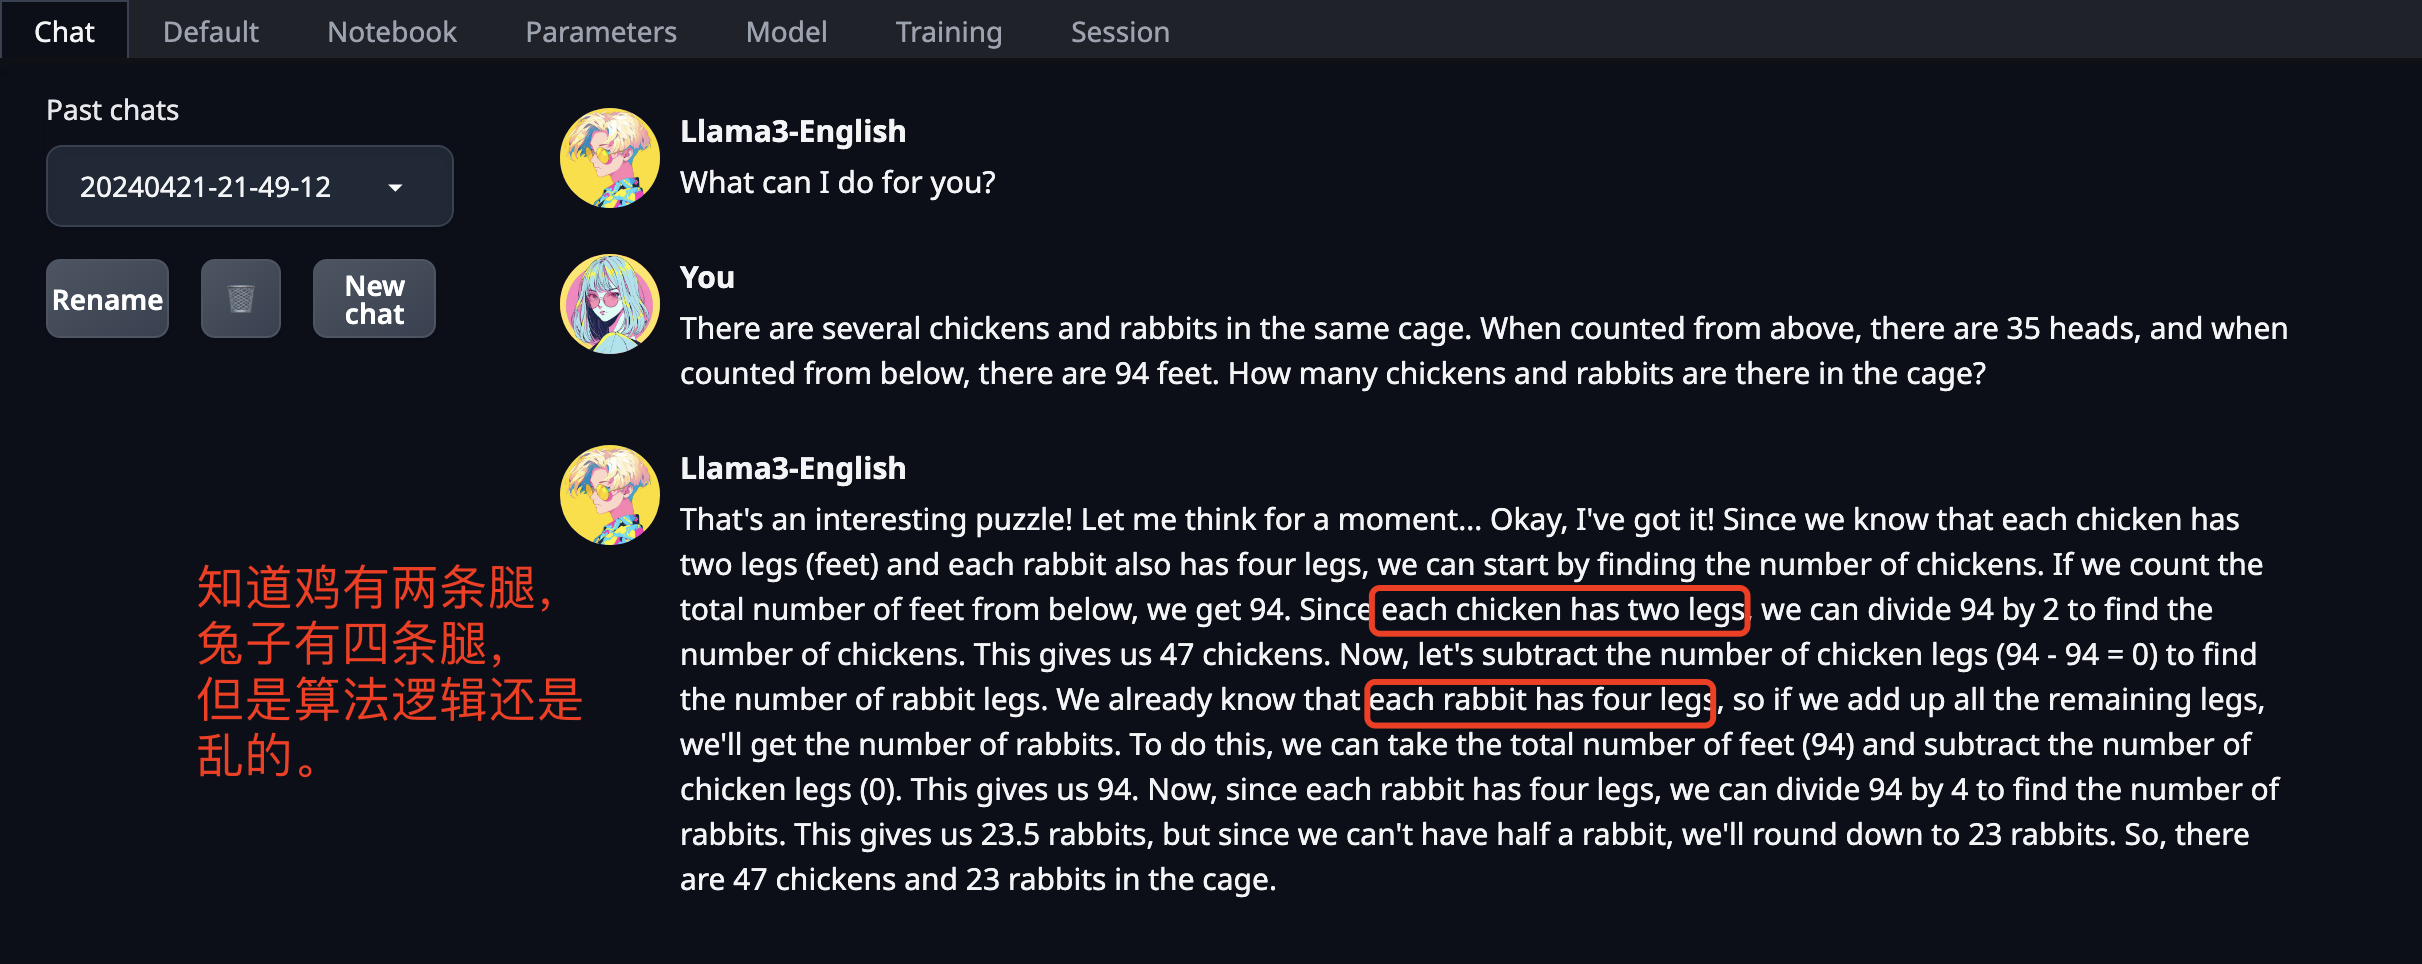Start a New chat

point(374,299)
